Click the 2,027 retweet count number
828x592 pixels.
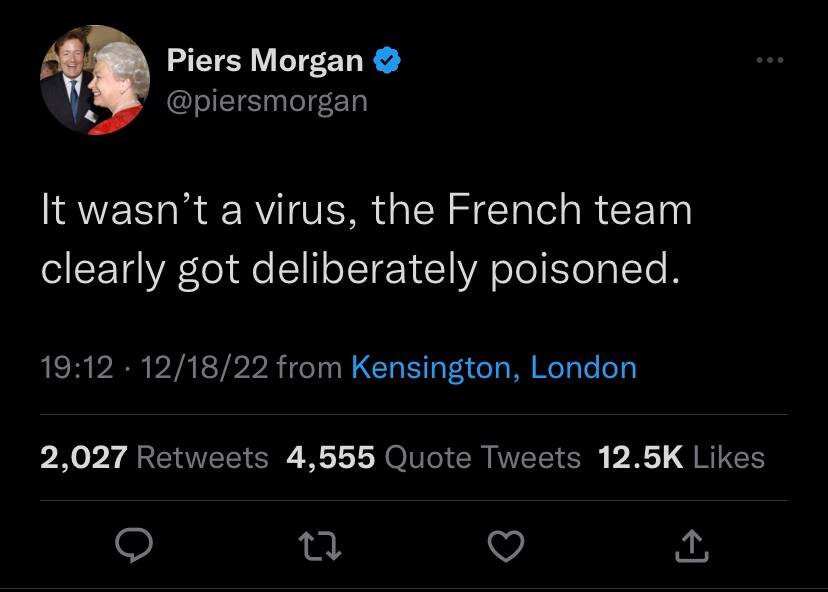[x=84, y=458]
